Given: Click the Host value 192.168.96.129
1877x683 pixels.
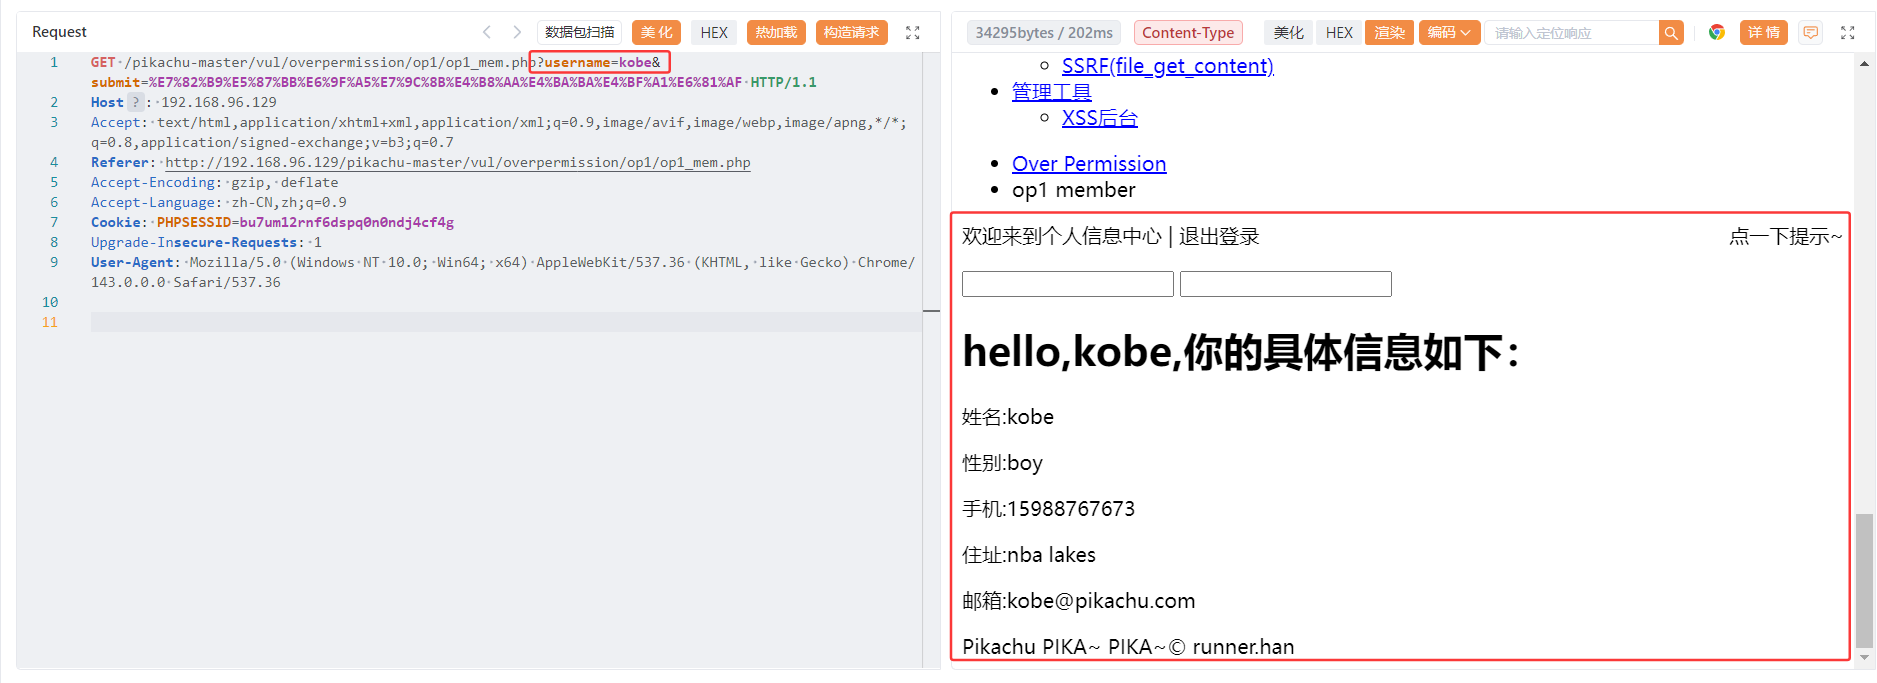Looking at the screenshot, I should pos(219,102).
